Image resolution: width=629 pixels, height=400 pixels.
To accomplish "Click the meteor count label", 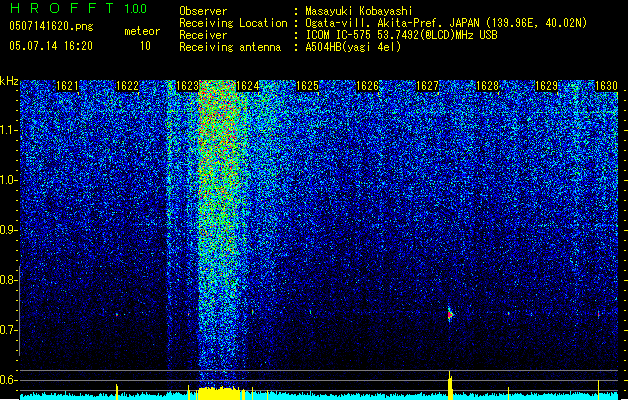I will pyautogui.click(x=142, y=31).
